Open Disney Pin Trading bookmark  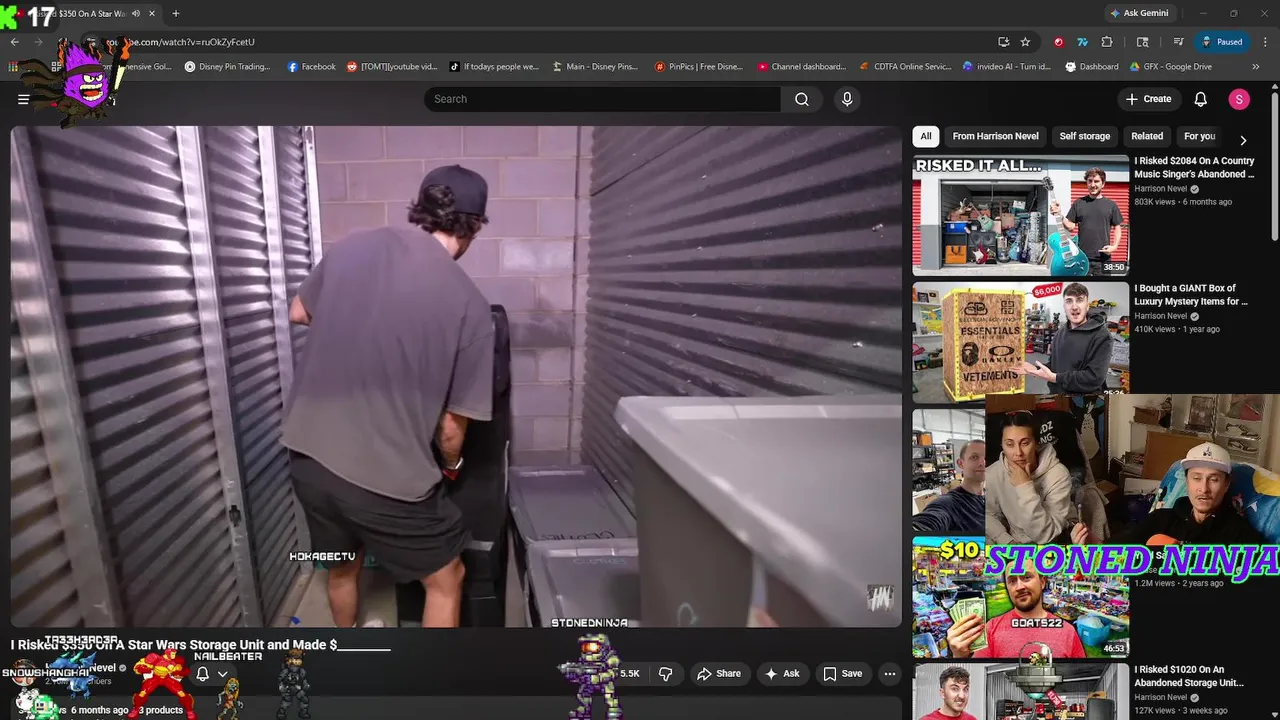[227, 67]
